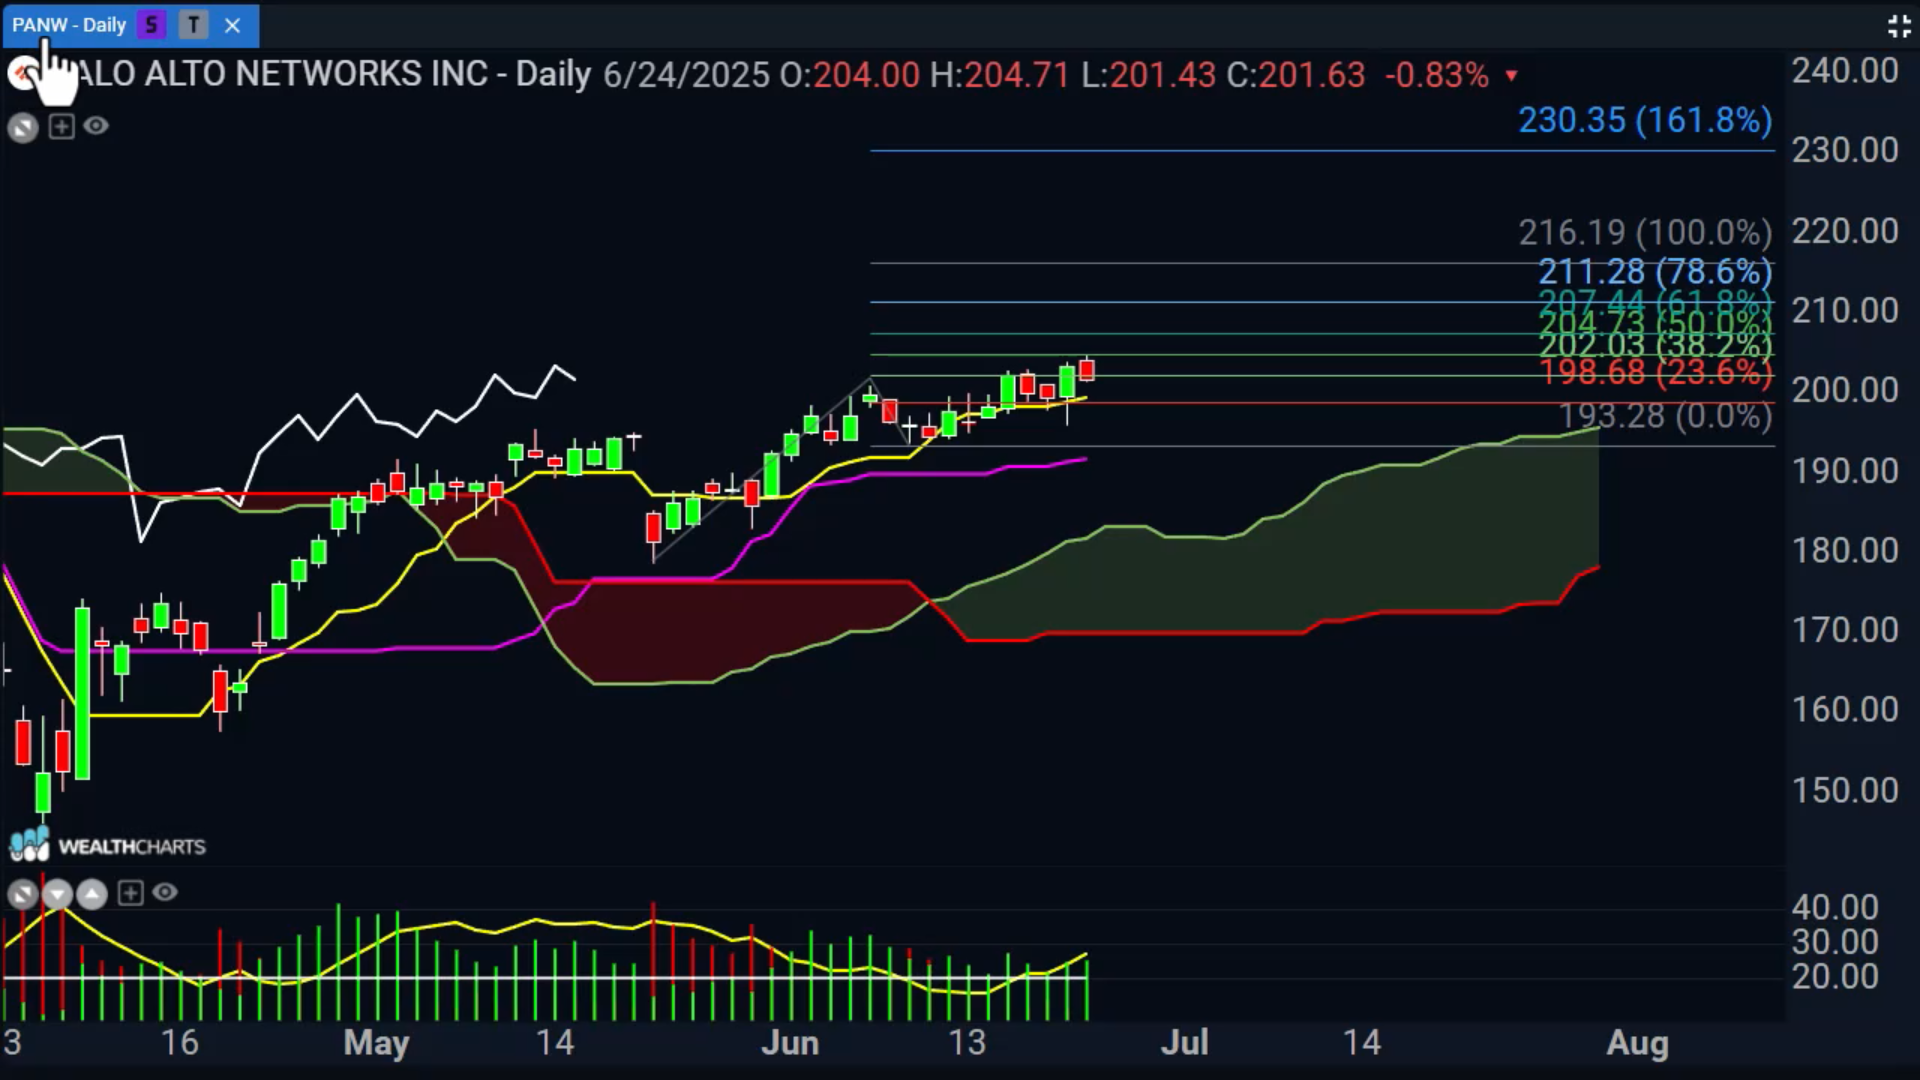Screen dimensions: 1920x1080
Task: Click the low value L:201.43
Action: tap(1148, 75)
